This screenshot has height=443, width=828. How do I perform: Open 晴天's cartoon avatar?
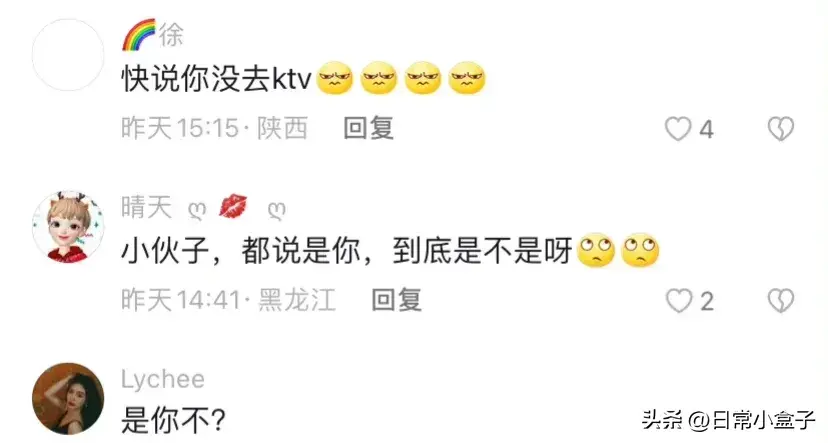point(68,227)
